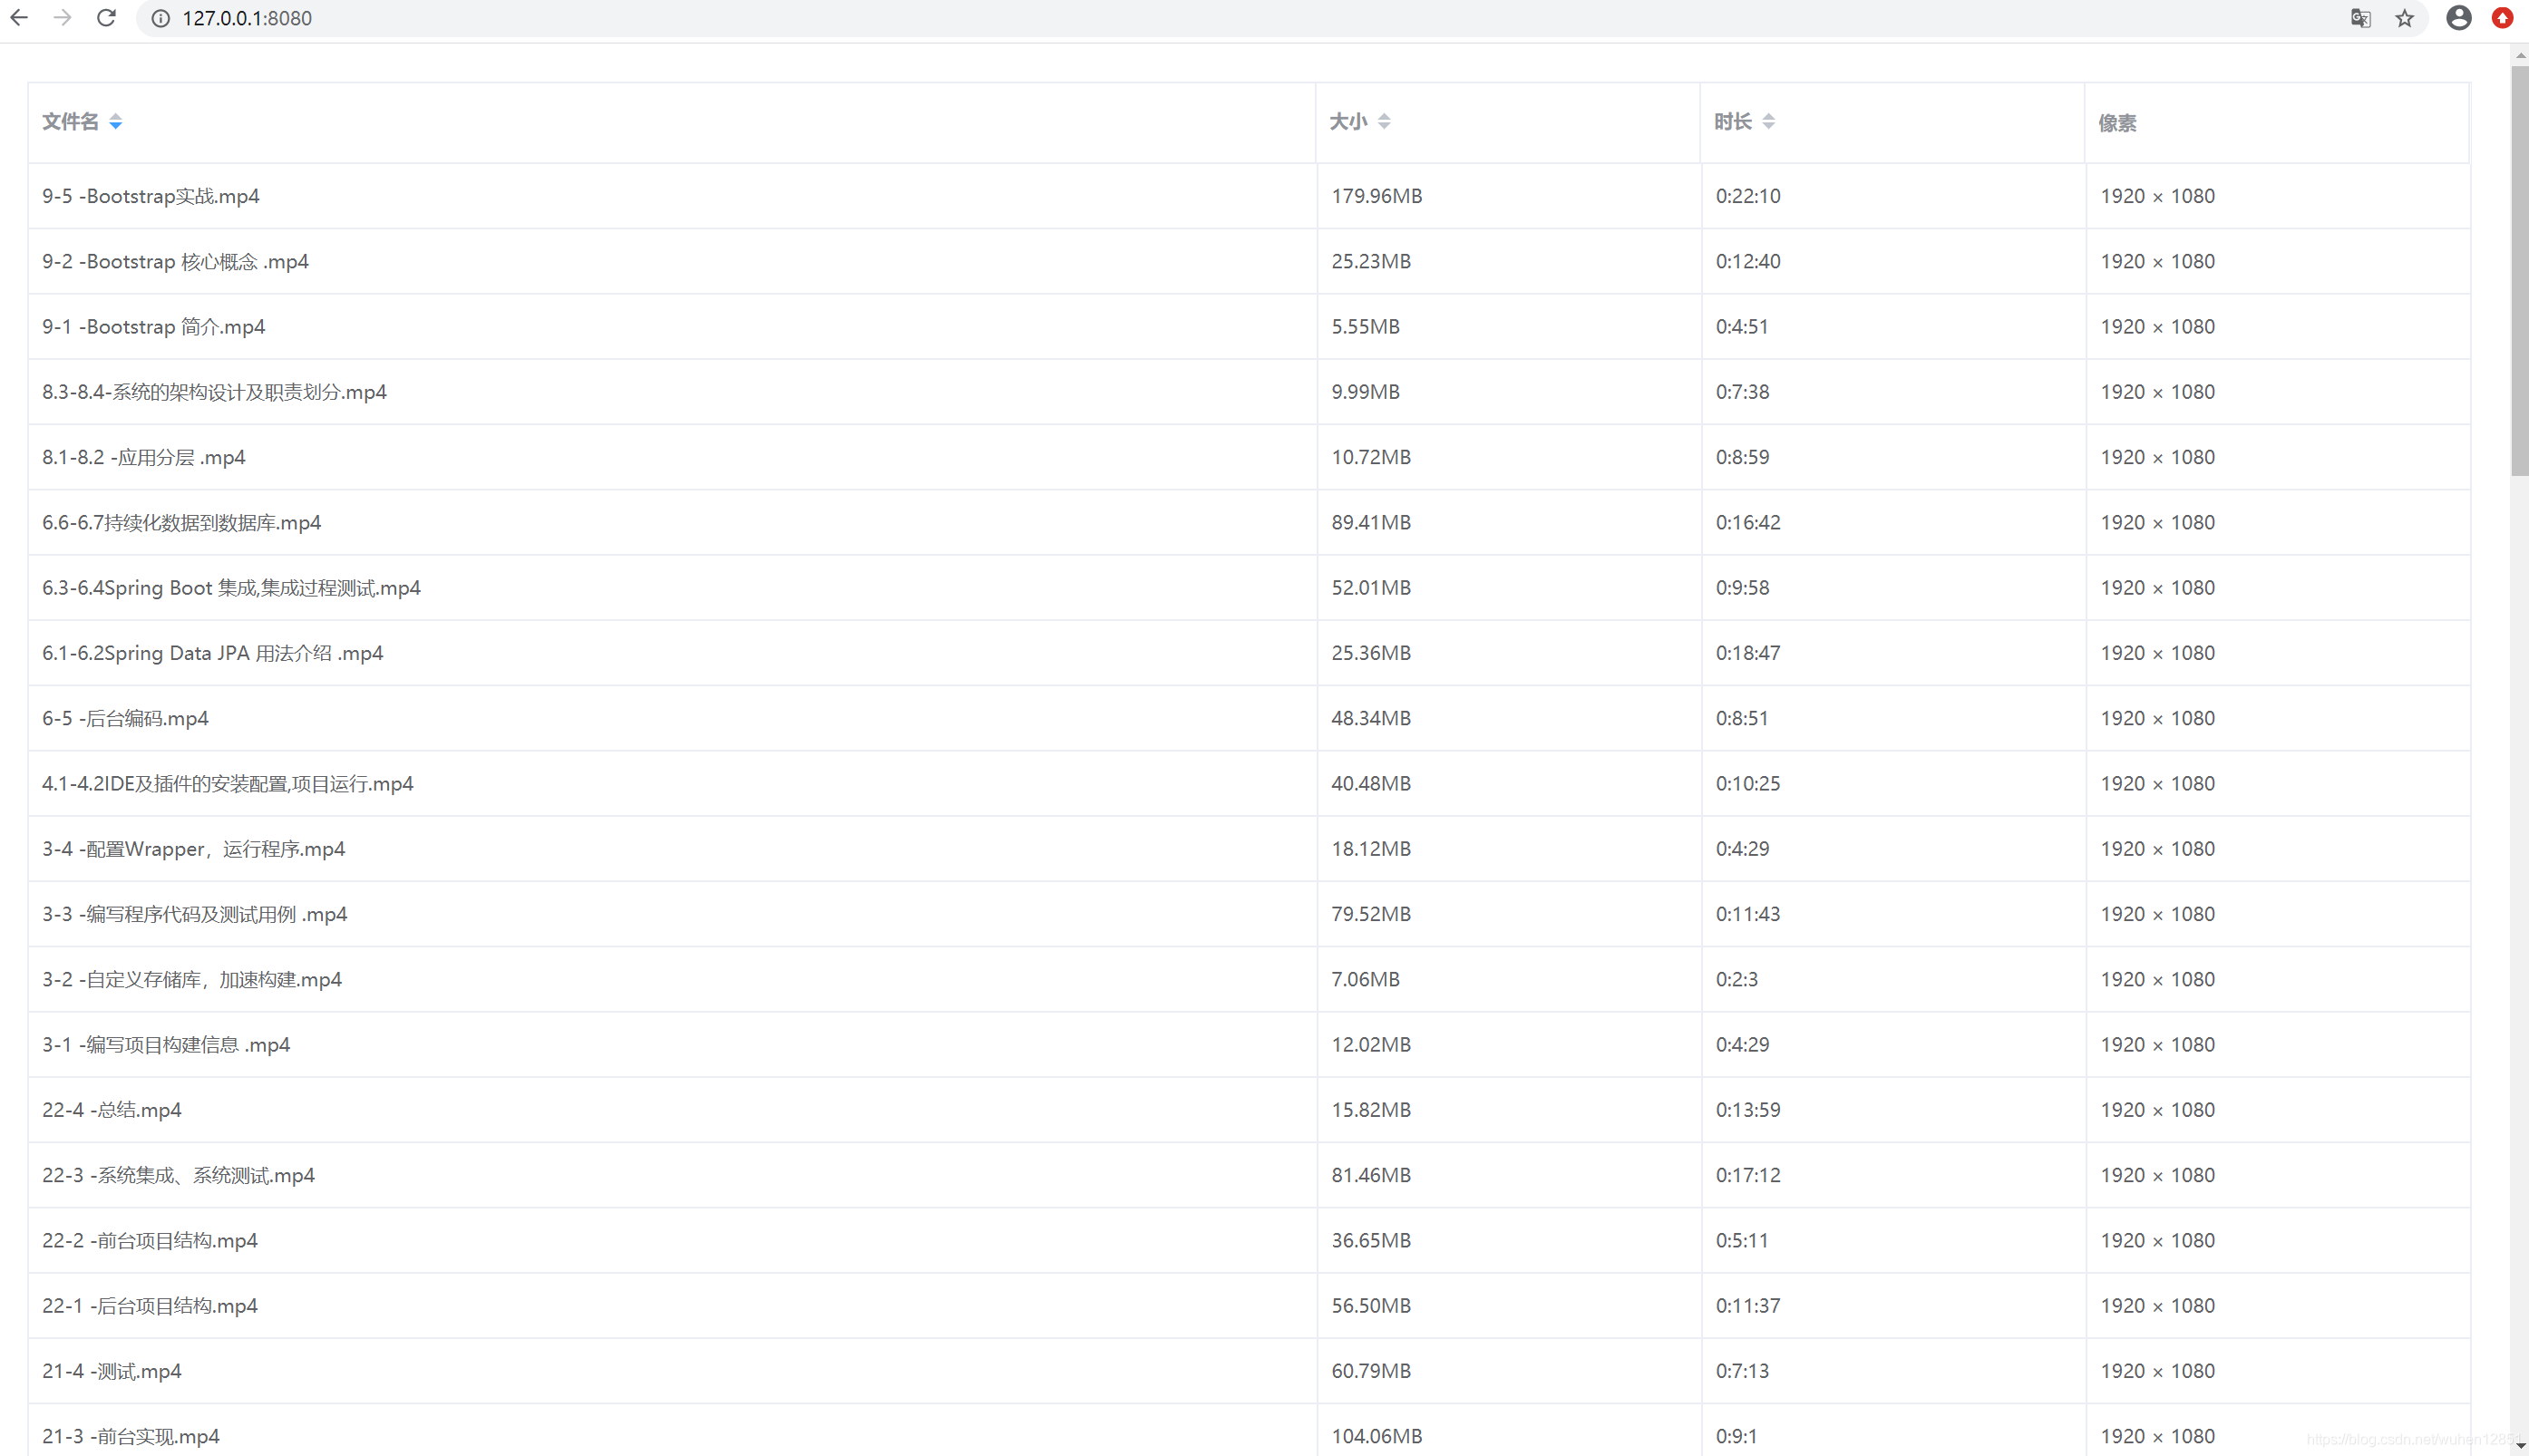Click duration value 0:12:40
The image size is (2529, 1456).
coord(1748,262)
